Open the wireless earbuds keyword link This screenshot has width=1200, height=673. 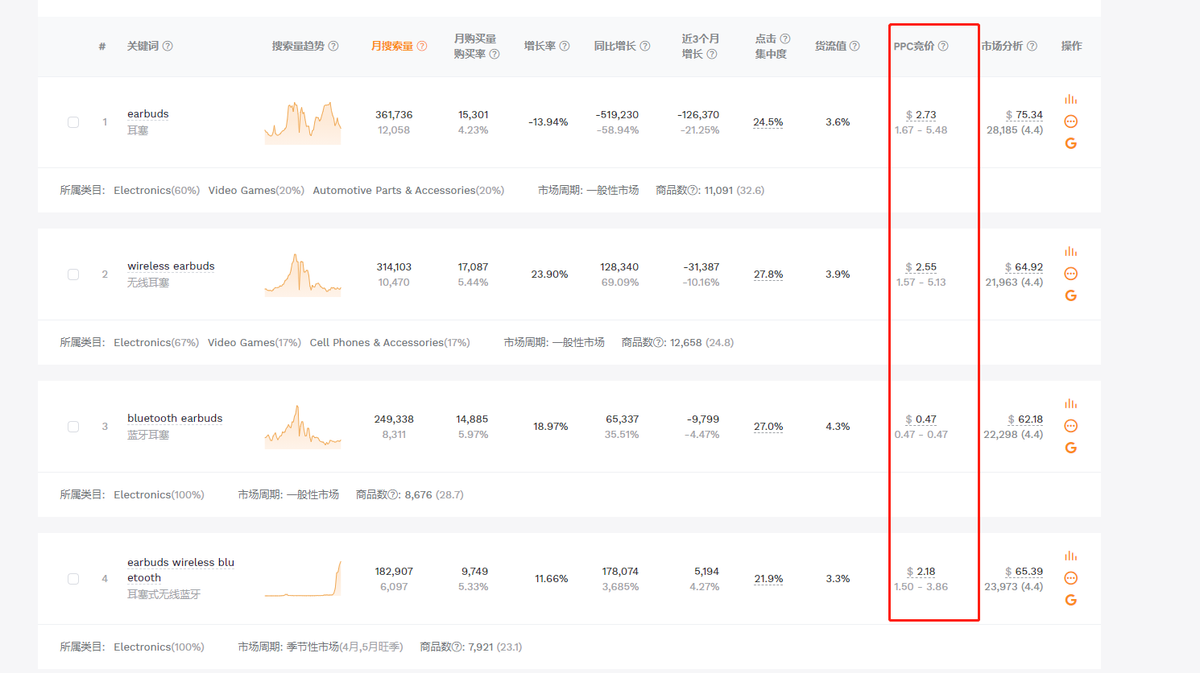(170, 265)
